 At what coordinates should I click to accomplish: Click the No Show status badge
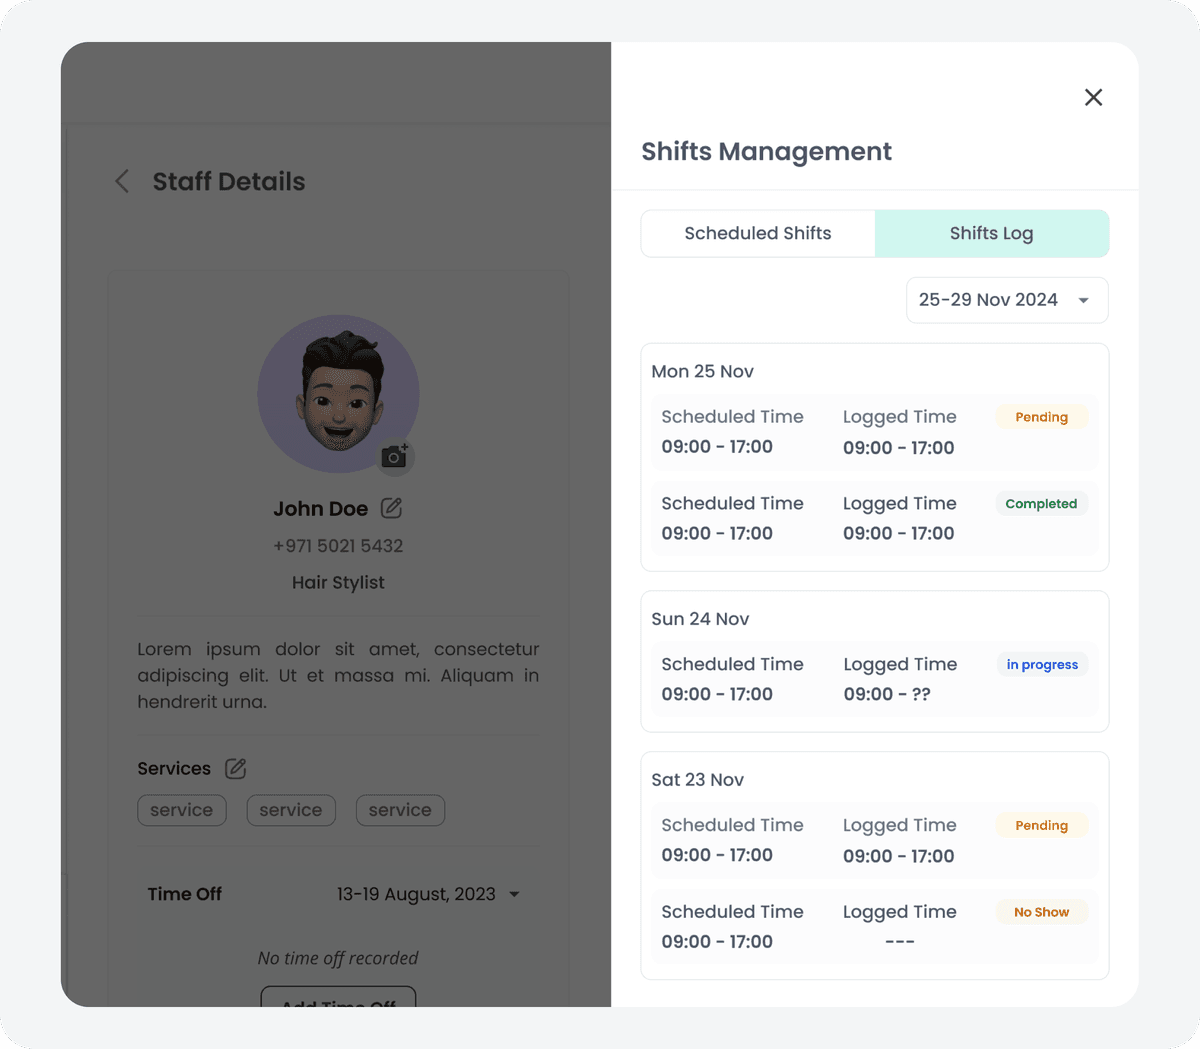point(1041,912)
